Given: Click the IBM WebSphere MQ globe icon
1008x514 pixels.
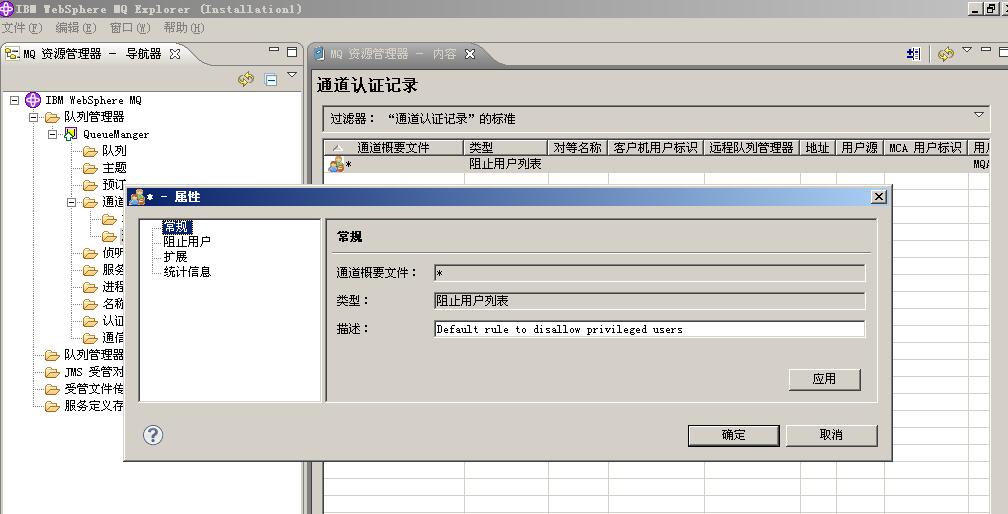Looking at the screenshot, I should (33, 100).
